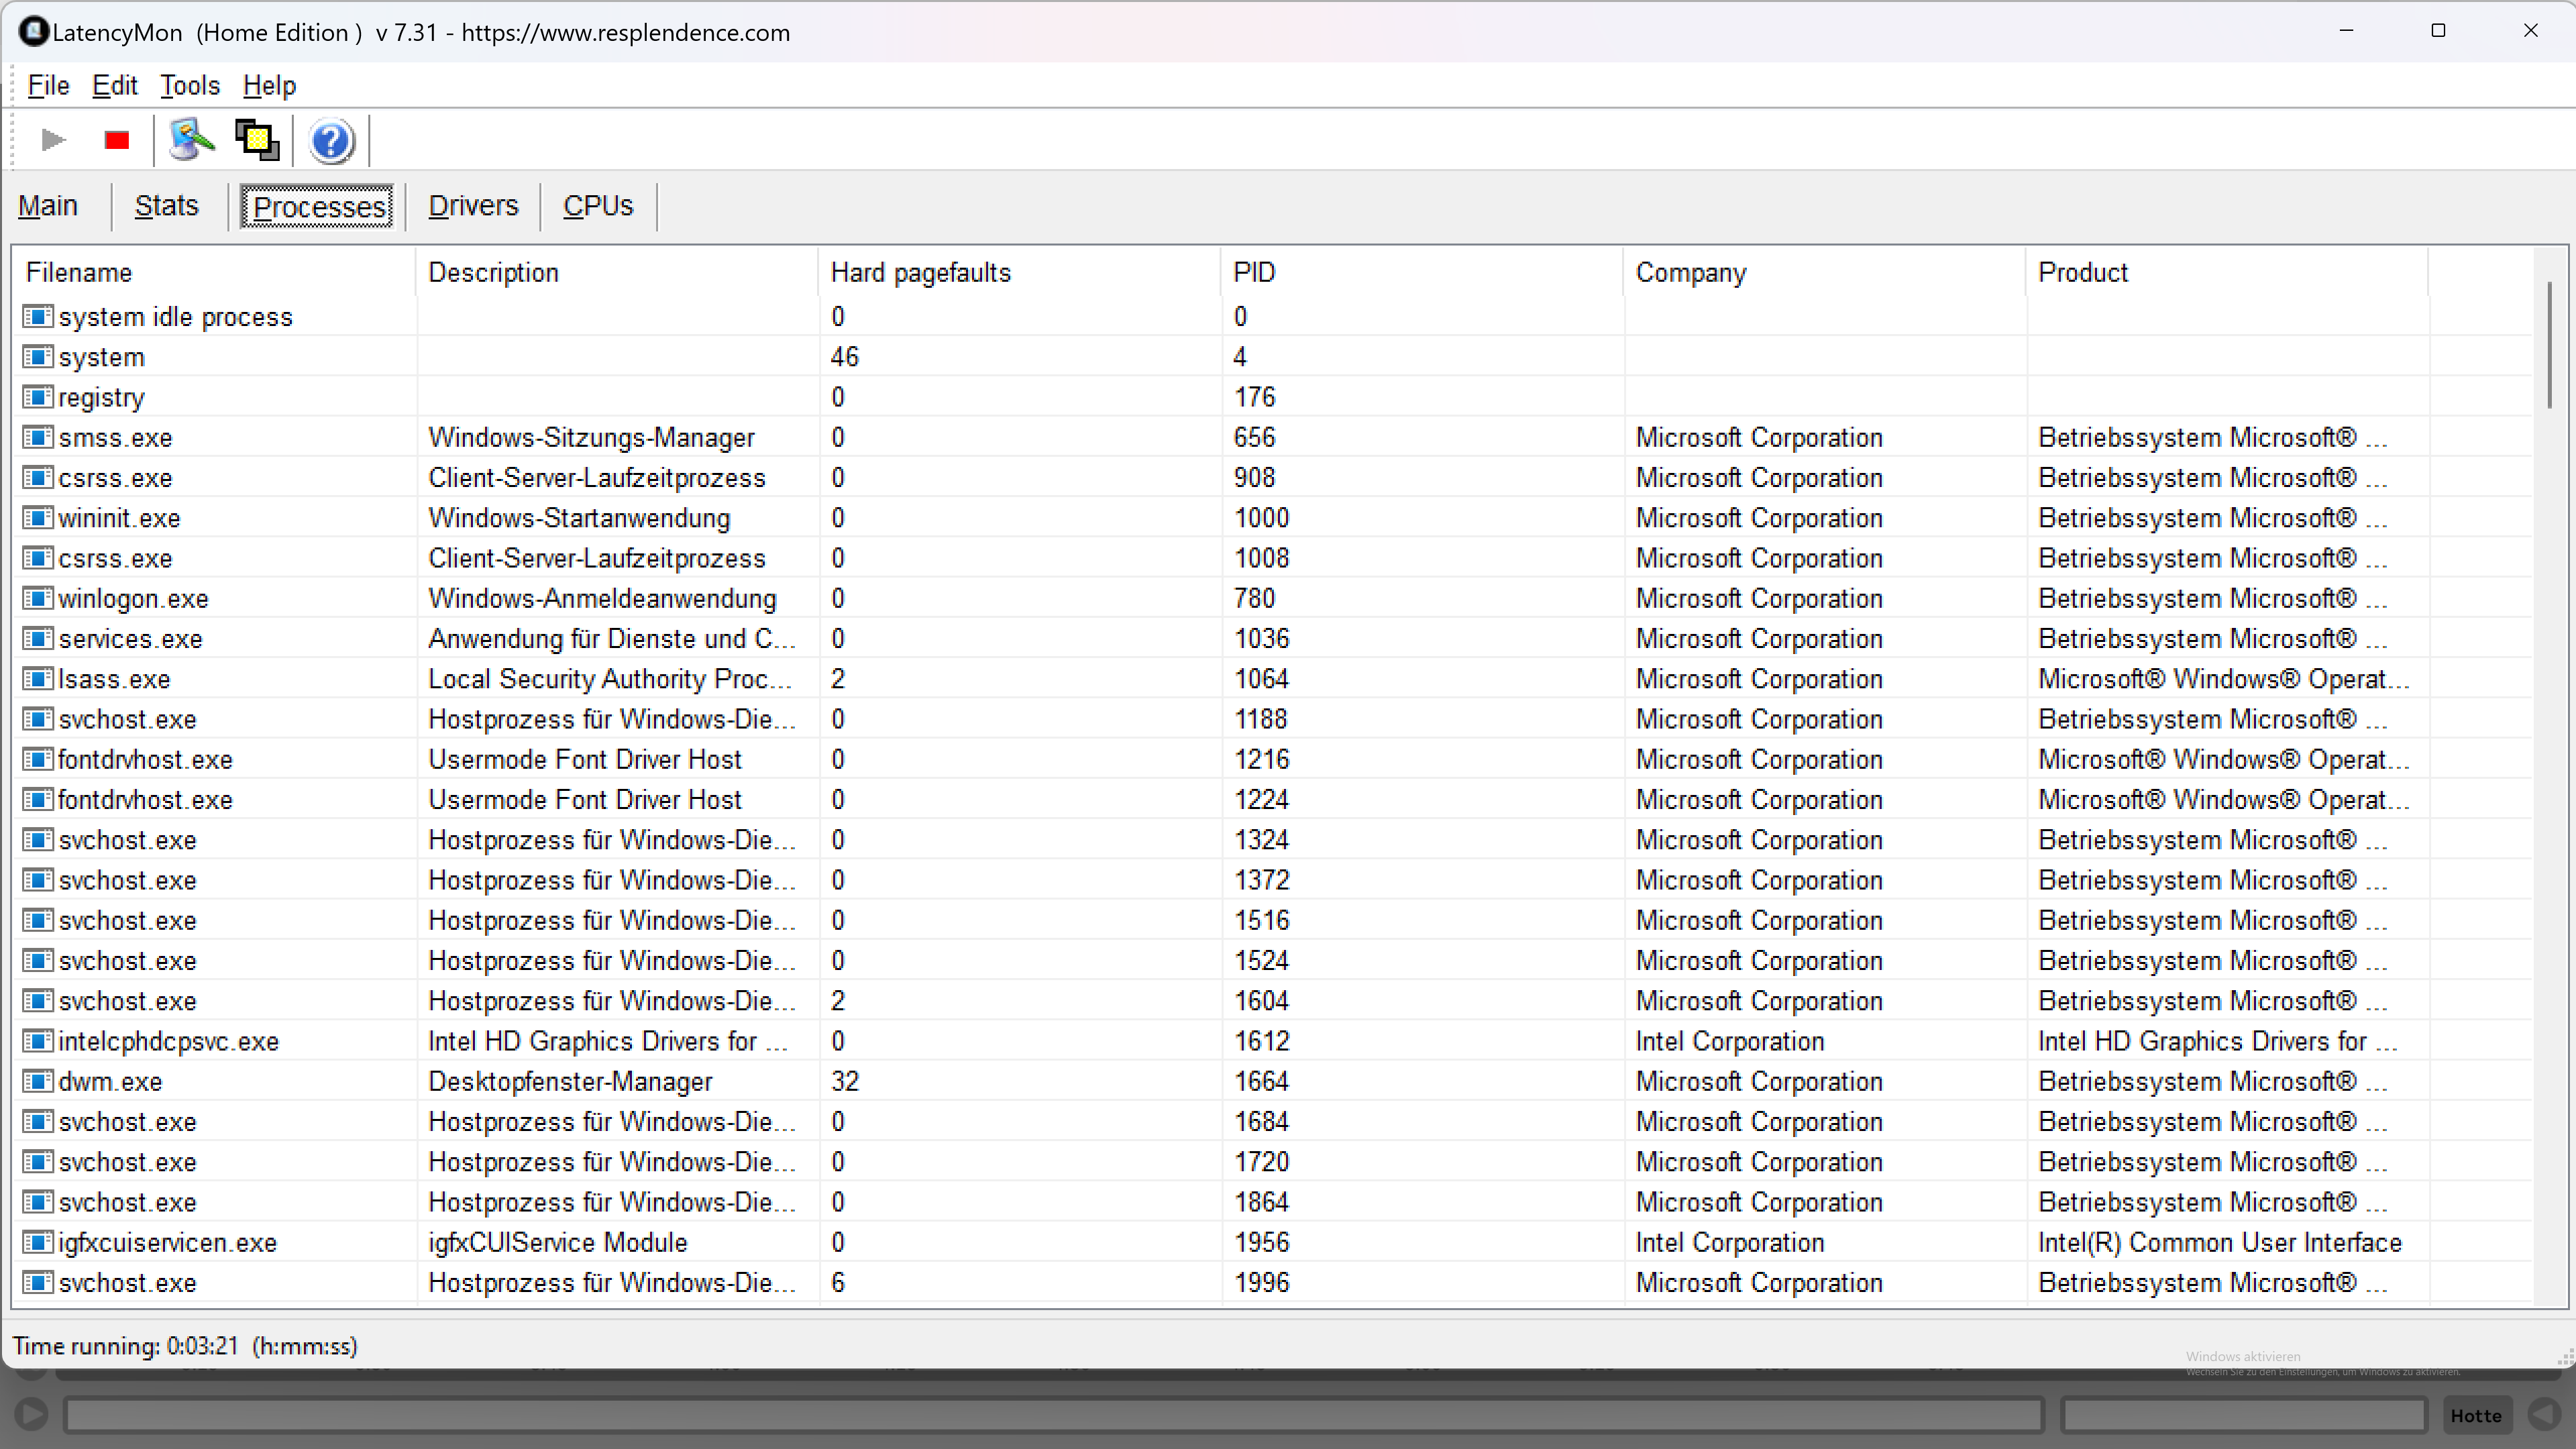2576x1449 pixels.
Task: Sort by the PID column header
Action: [x=1422, y=272]
